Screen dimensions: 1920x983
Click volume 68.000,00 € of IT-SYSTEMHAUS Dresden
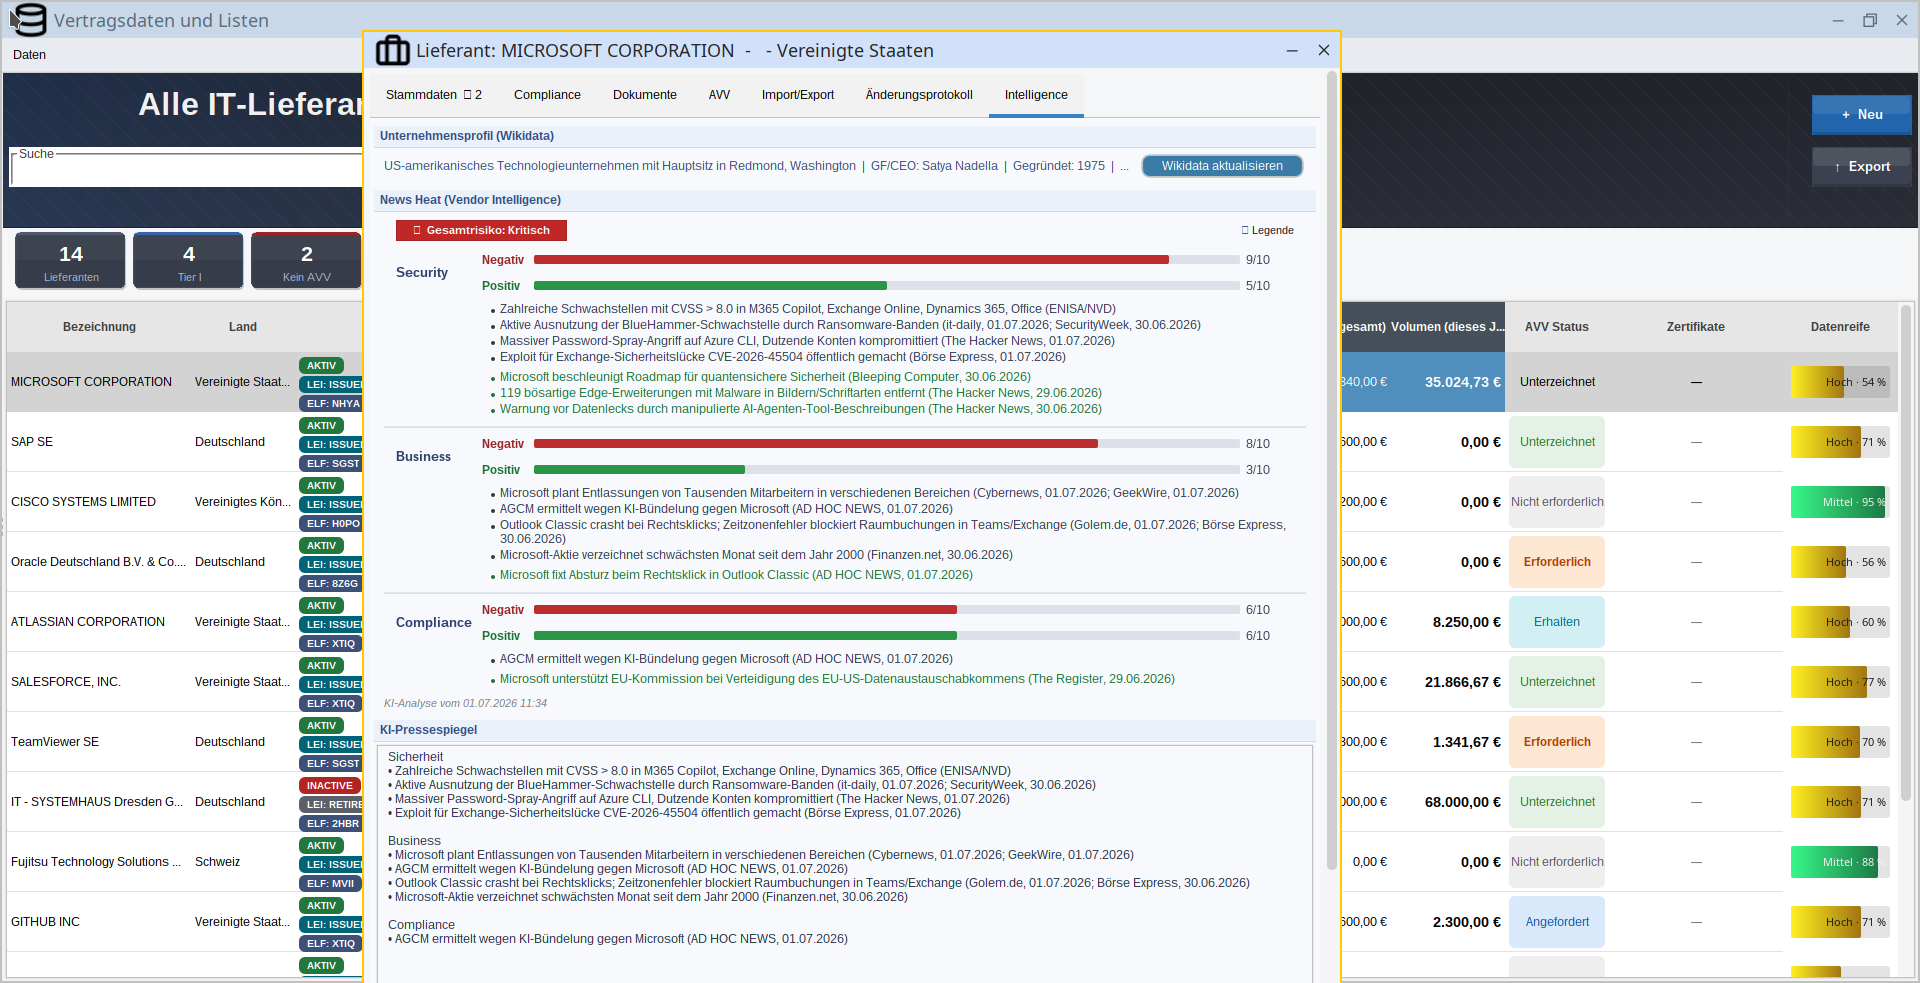pyautogui.click(x=1462, y=802)
